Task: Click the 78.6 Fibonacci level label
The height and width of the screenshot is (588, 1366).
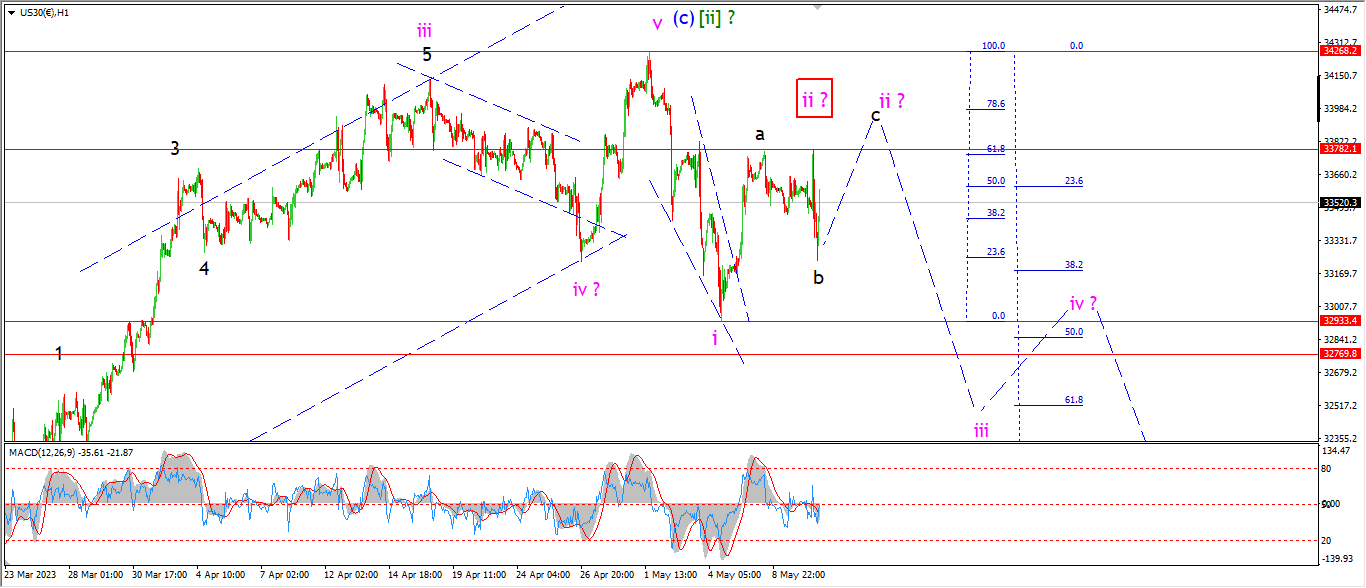Action: (x=996, y=104)
